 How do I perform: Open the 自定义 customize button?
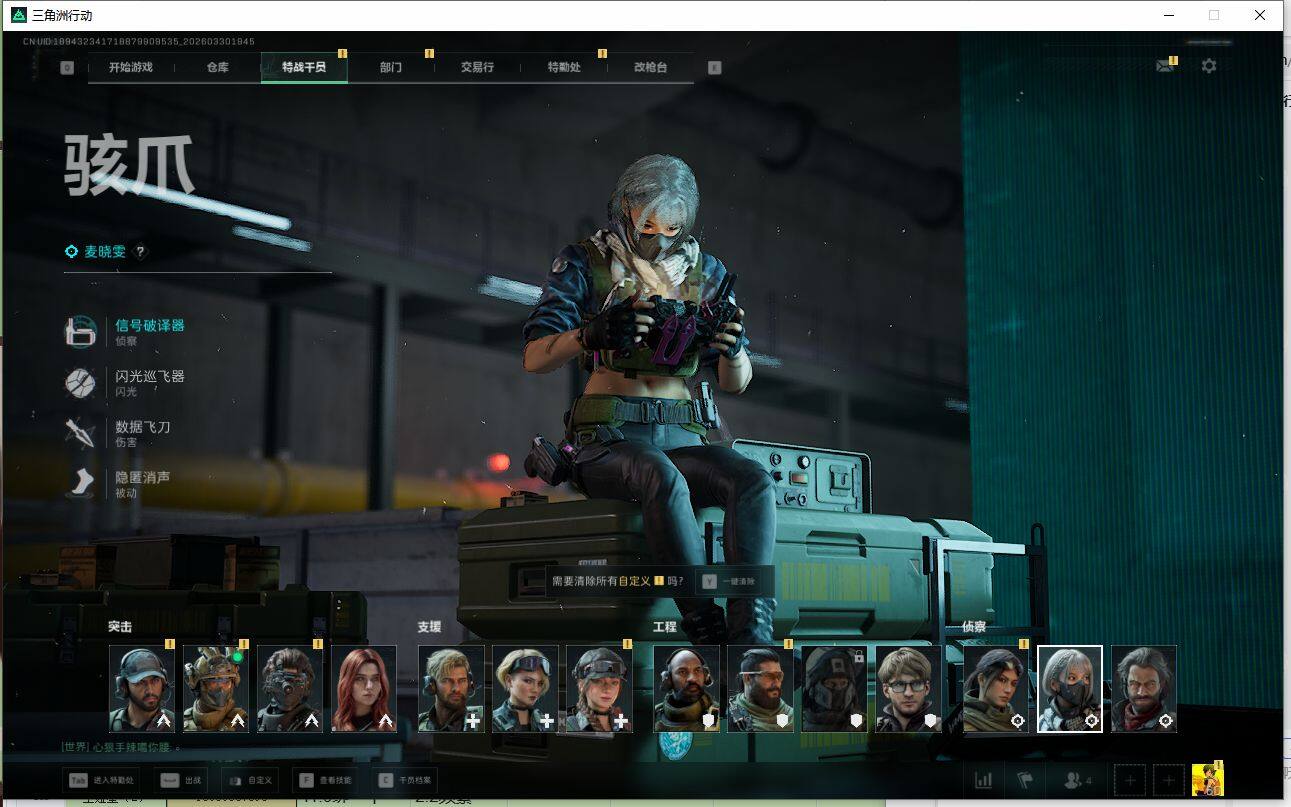coord(251,780)
